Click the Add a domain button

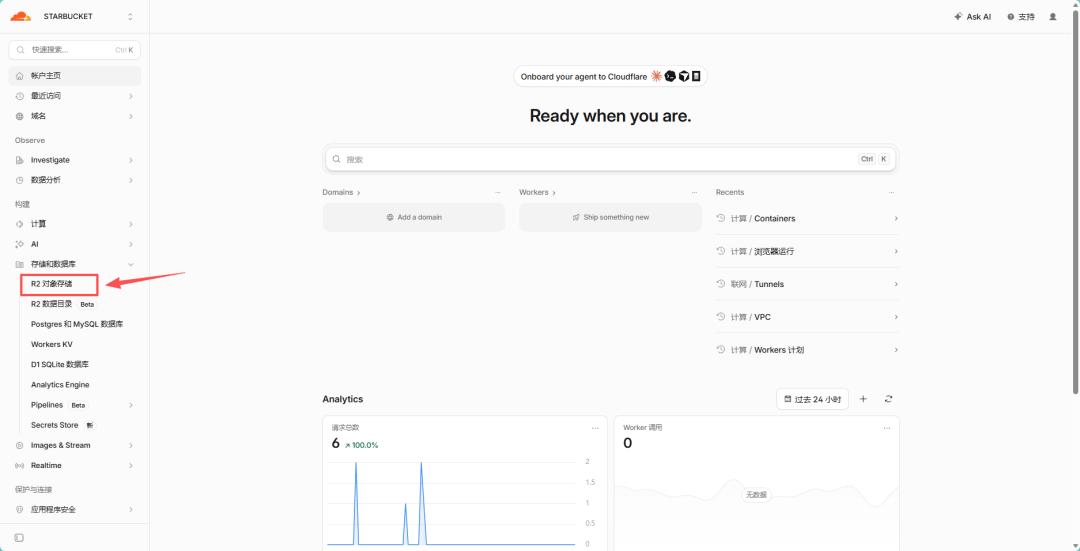click(x=414, y=217)
